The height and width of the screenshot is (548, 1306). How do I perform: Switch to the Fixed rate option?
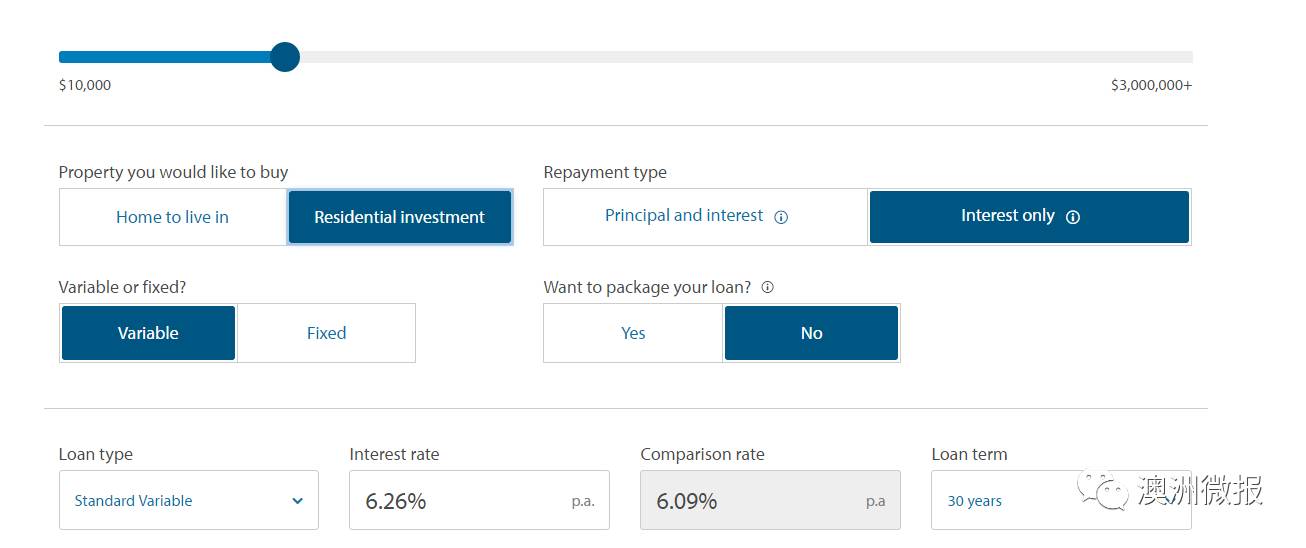pos(326,333)
